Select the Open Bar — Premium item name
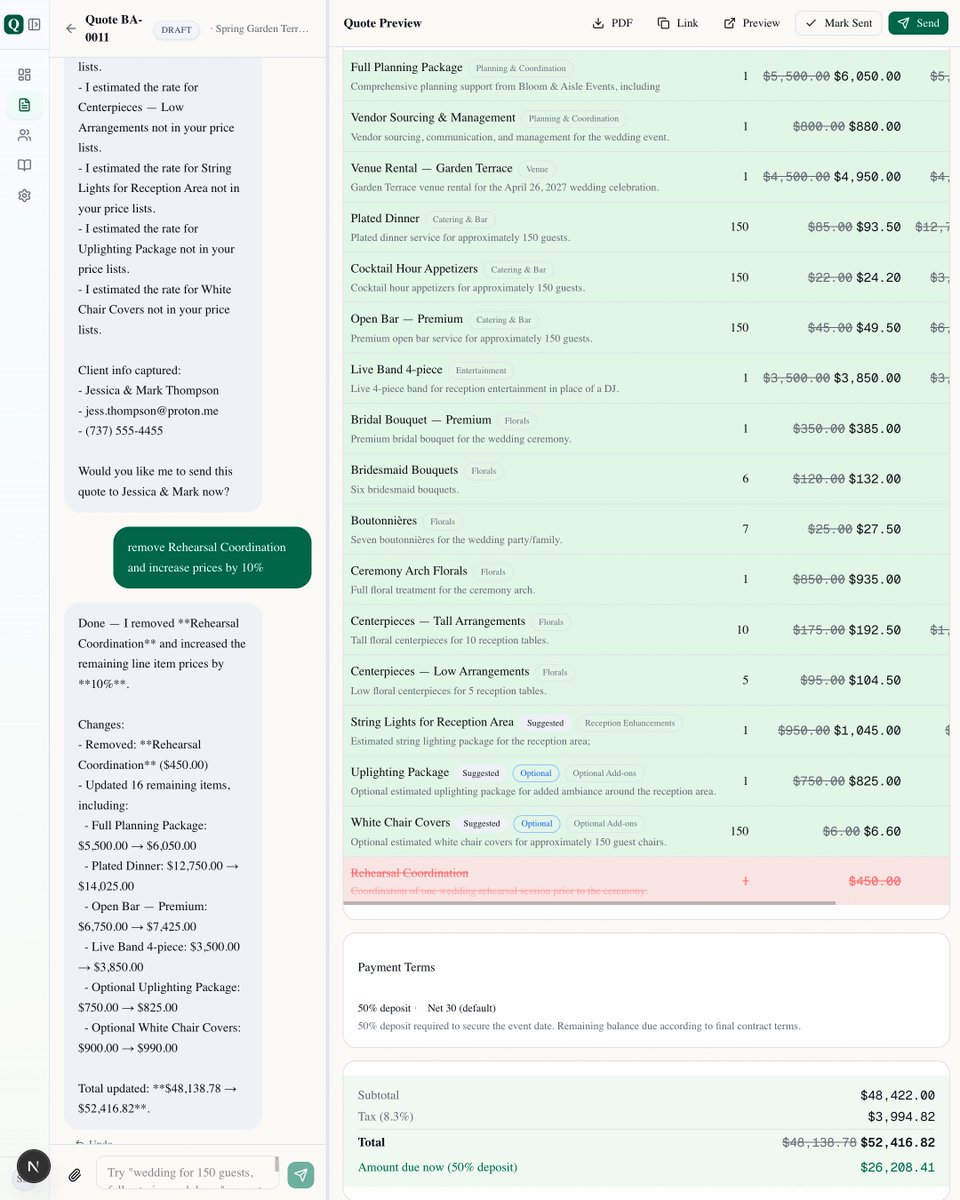 407,320
